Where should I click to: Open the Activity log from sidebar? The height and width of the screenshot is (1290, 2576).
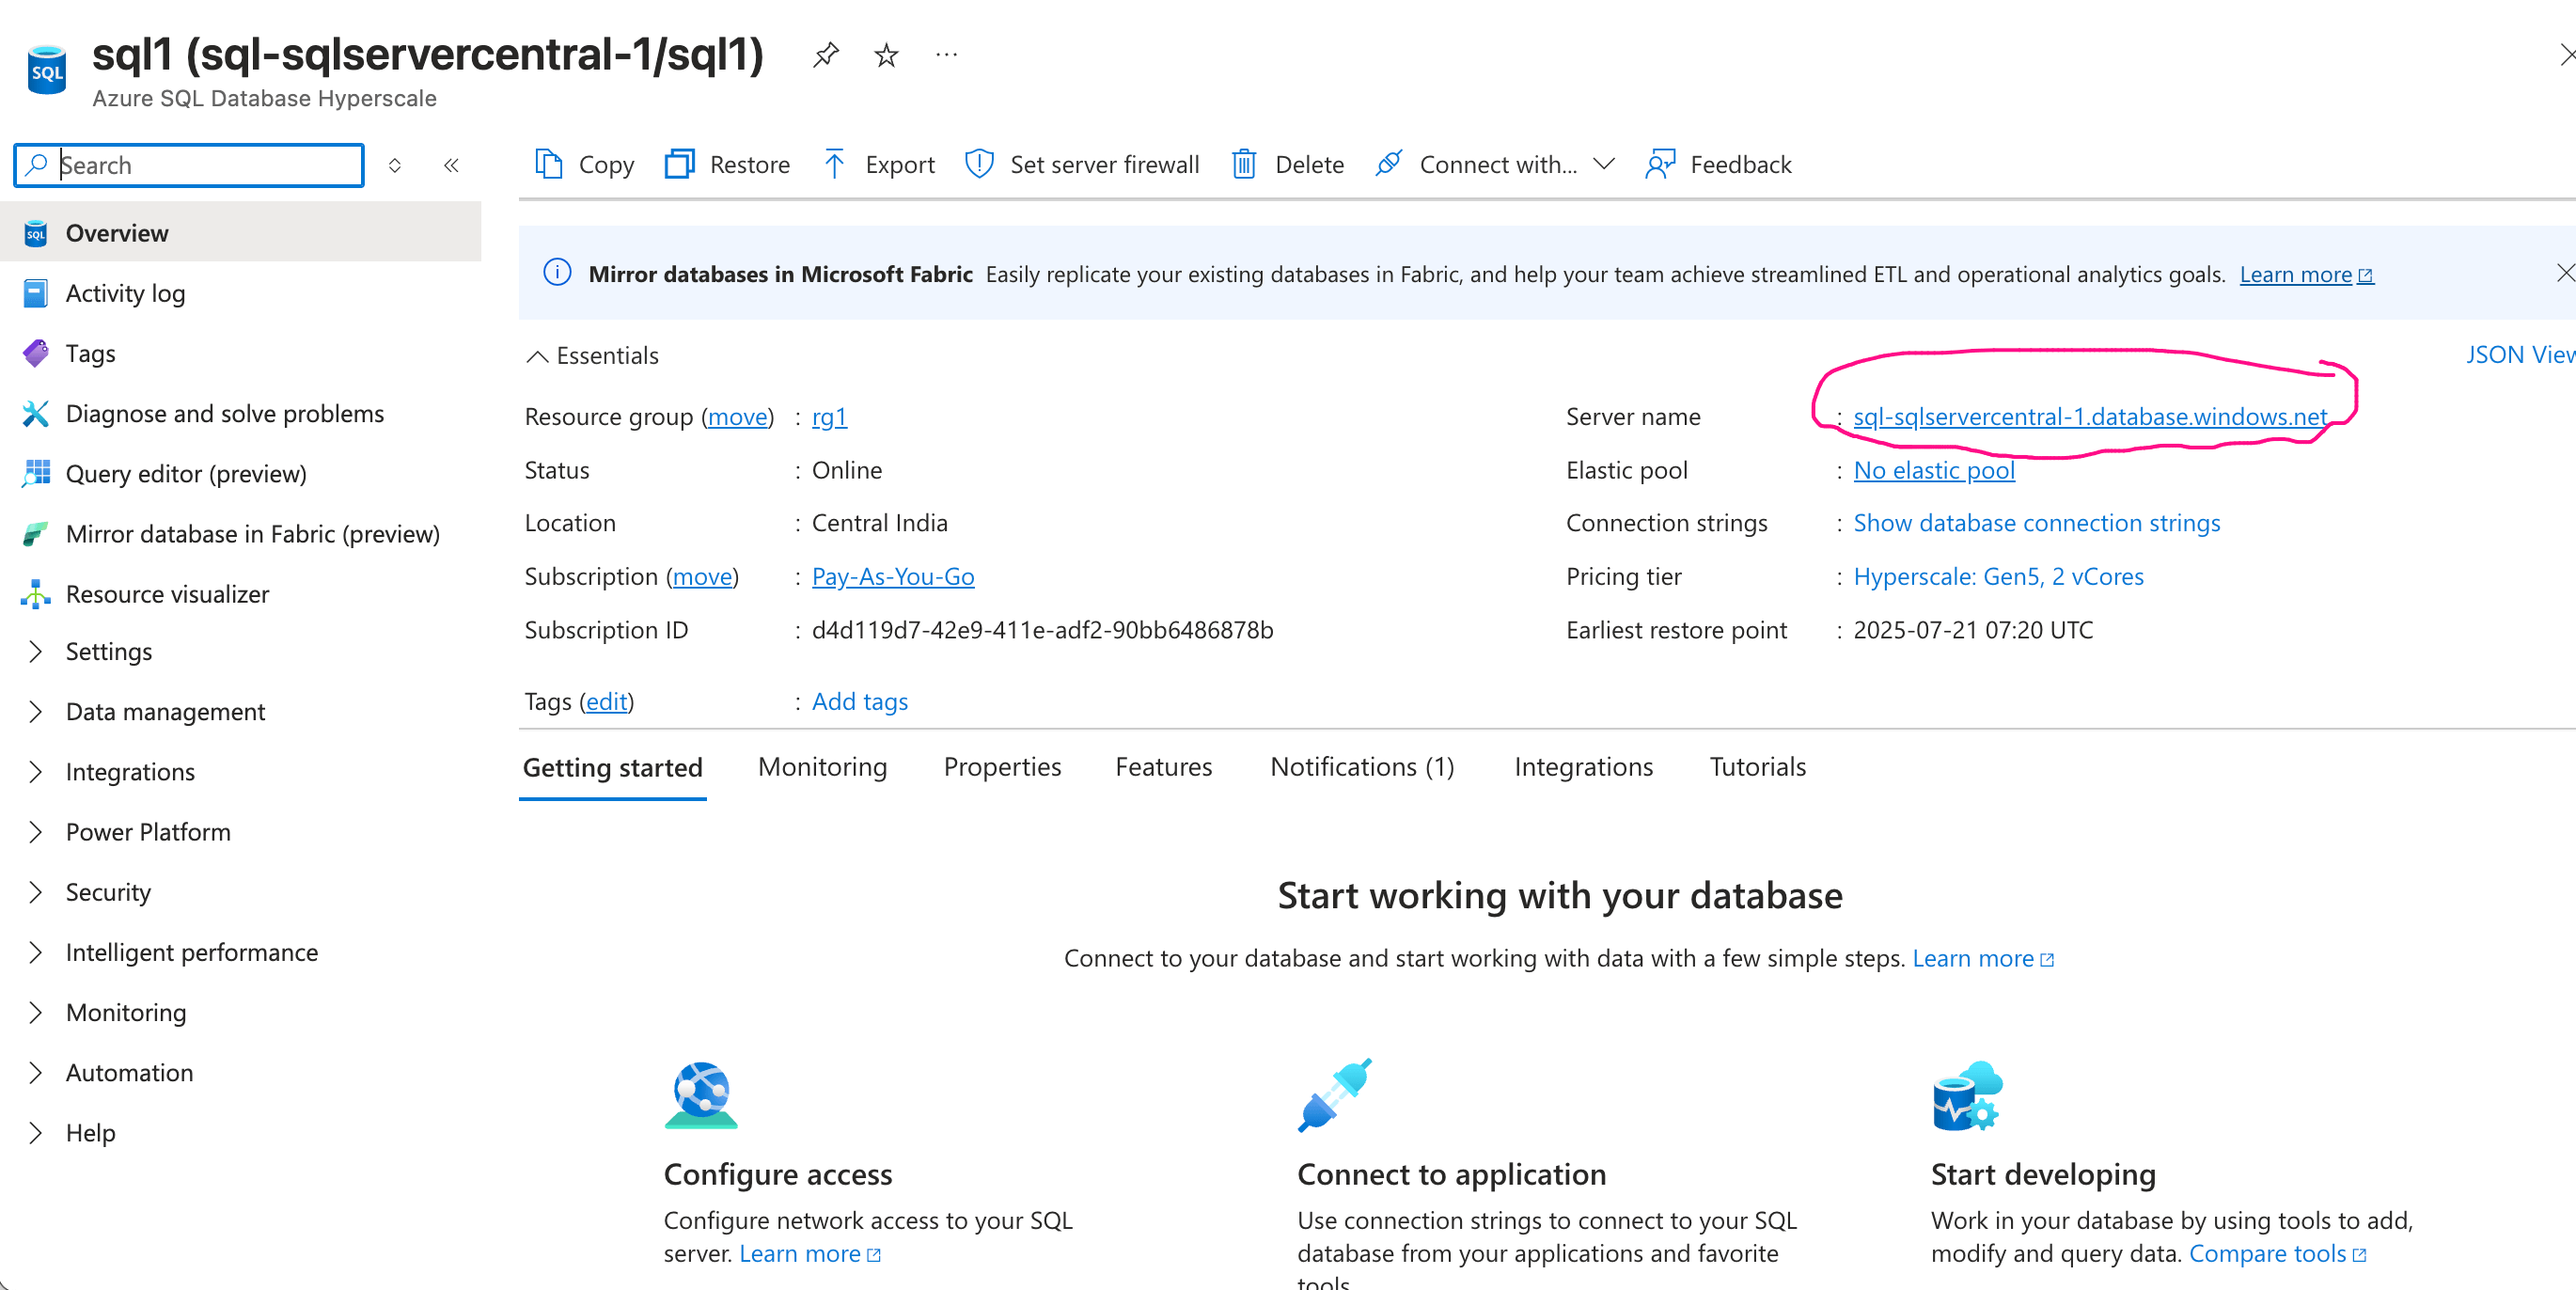[x=125, y=293]
